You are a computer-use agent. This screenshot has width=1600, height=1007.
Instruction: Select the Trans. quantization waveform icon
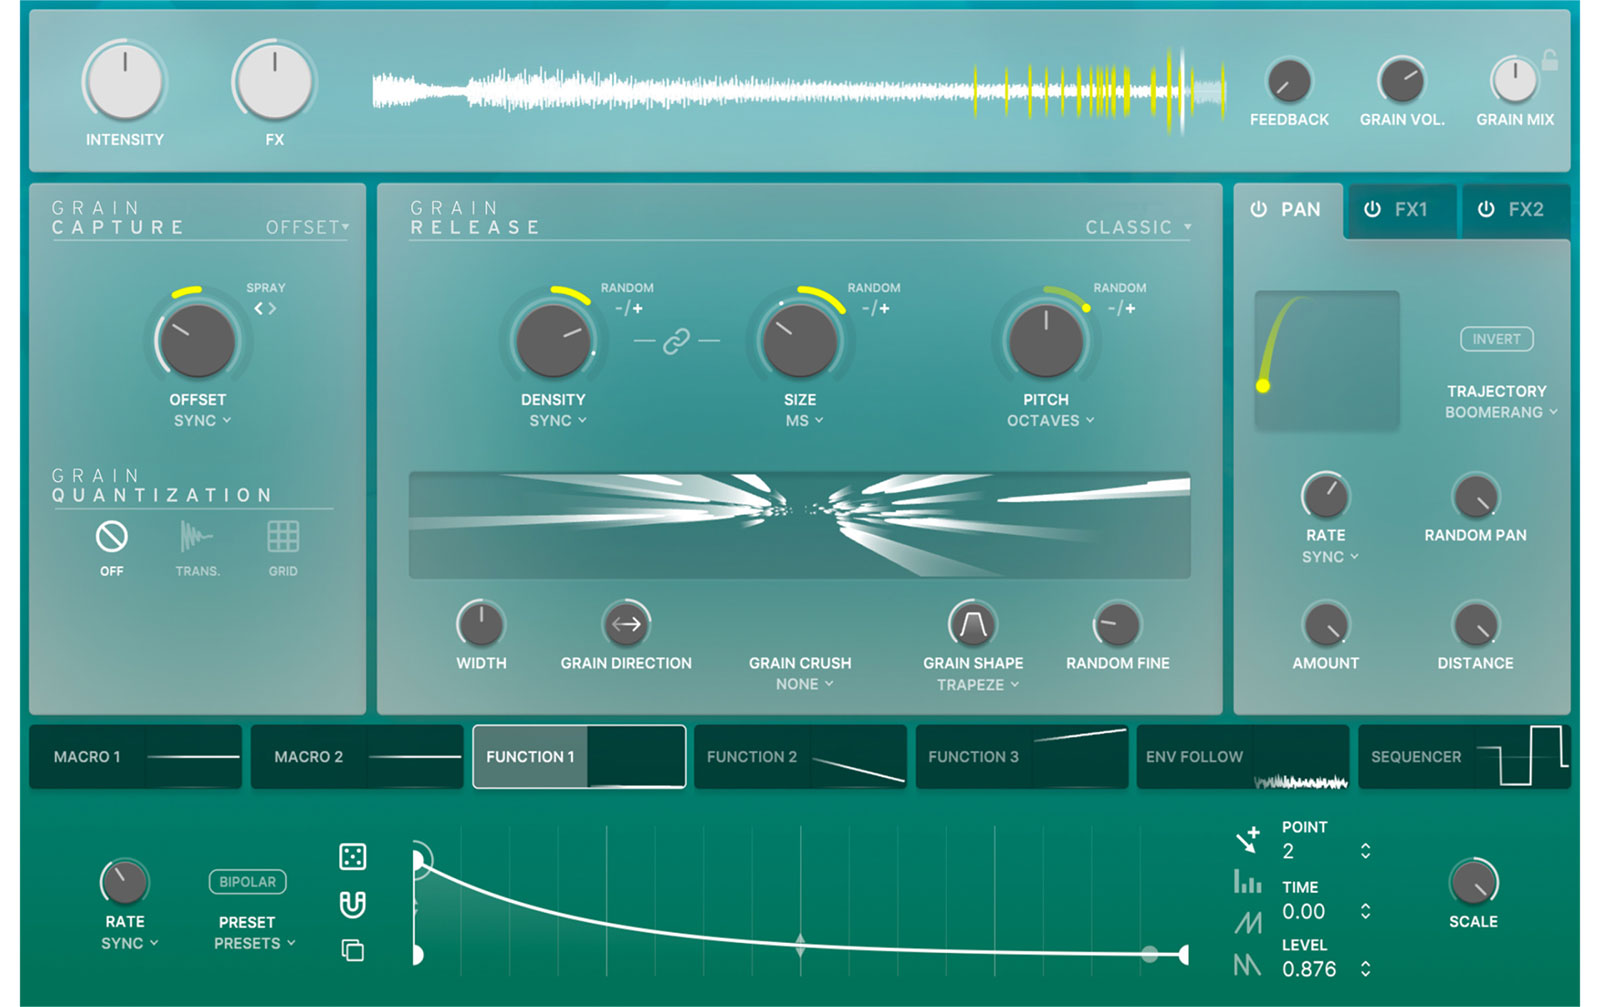[x=196, y=537]
